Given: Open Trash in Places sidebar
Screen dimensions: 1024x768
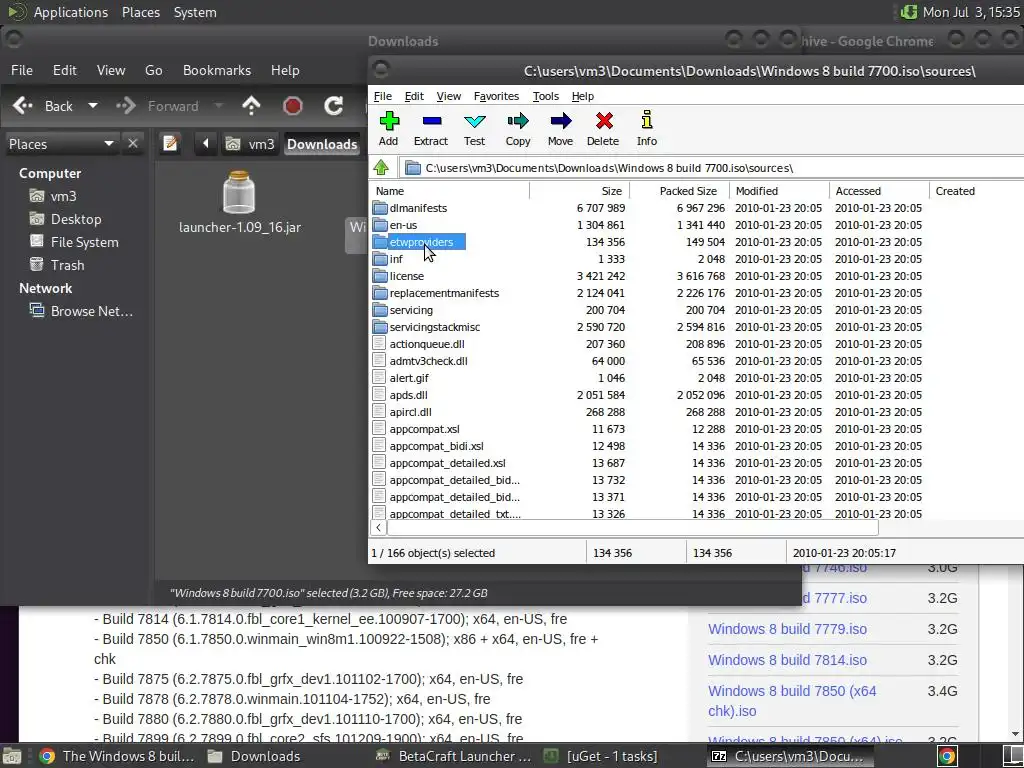Looking at the screenshot, I should tap(57, 265).
